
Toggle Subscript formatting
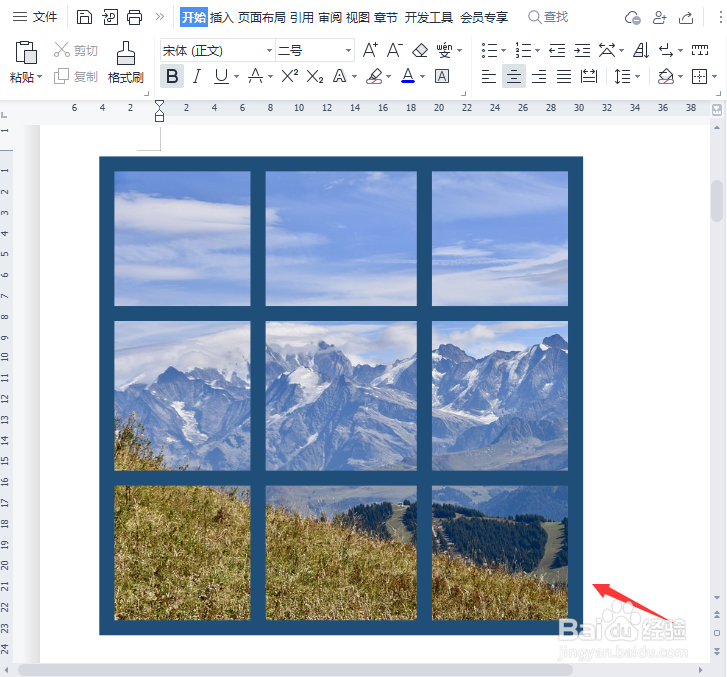315,77
